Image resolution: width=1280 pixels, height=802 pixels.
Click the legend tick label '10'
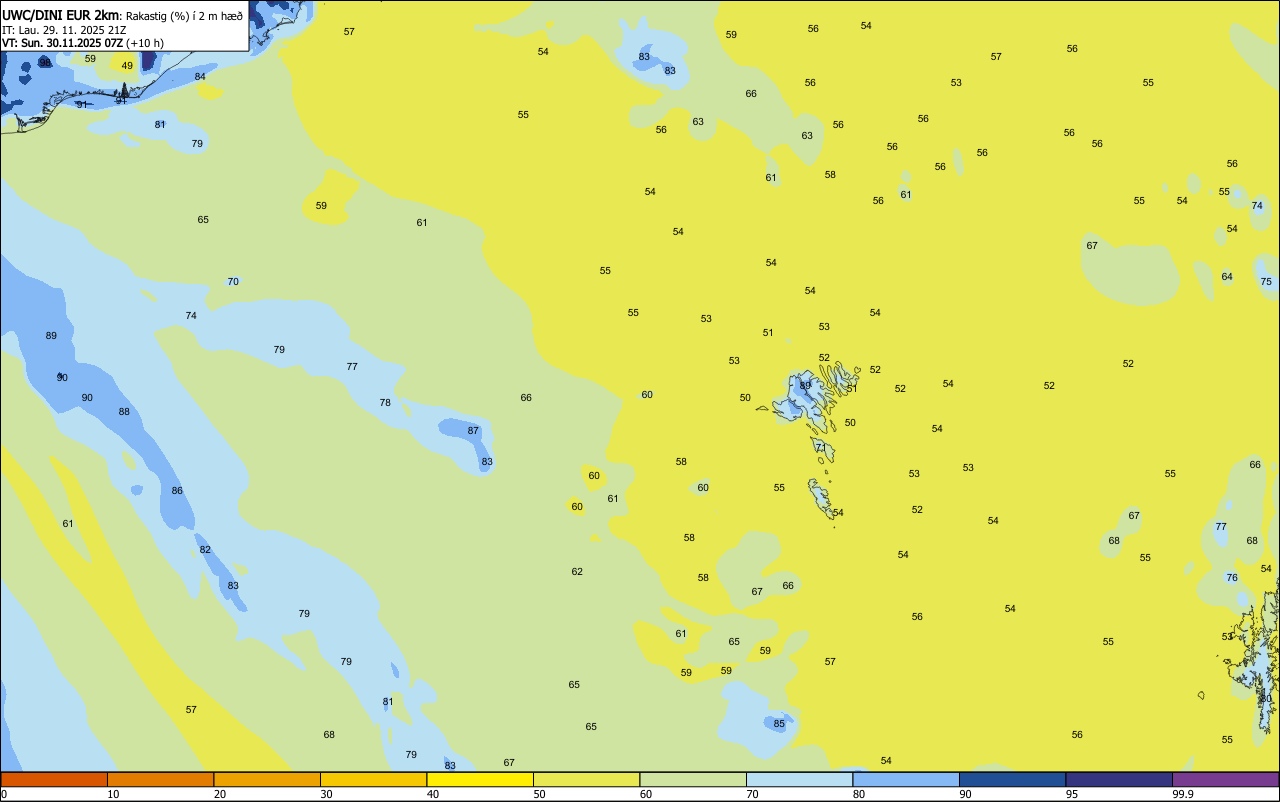click(113, 794)
